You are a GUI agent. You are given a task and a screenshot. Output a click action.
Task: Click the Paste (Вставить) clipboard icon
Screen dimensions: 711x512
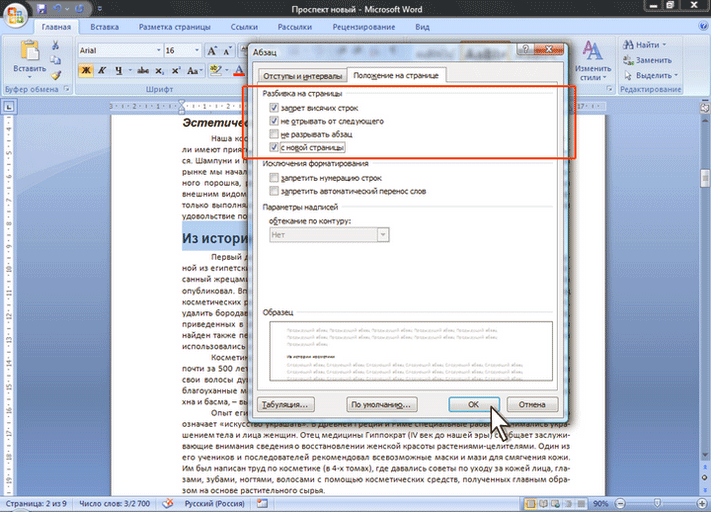(30, 50)
